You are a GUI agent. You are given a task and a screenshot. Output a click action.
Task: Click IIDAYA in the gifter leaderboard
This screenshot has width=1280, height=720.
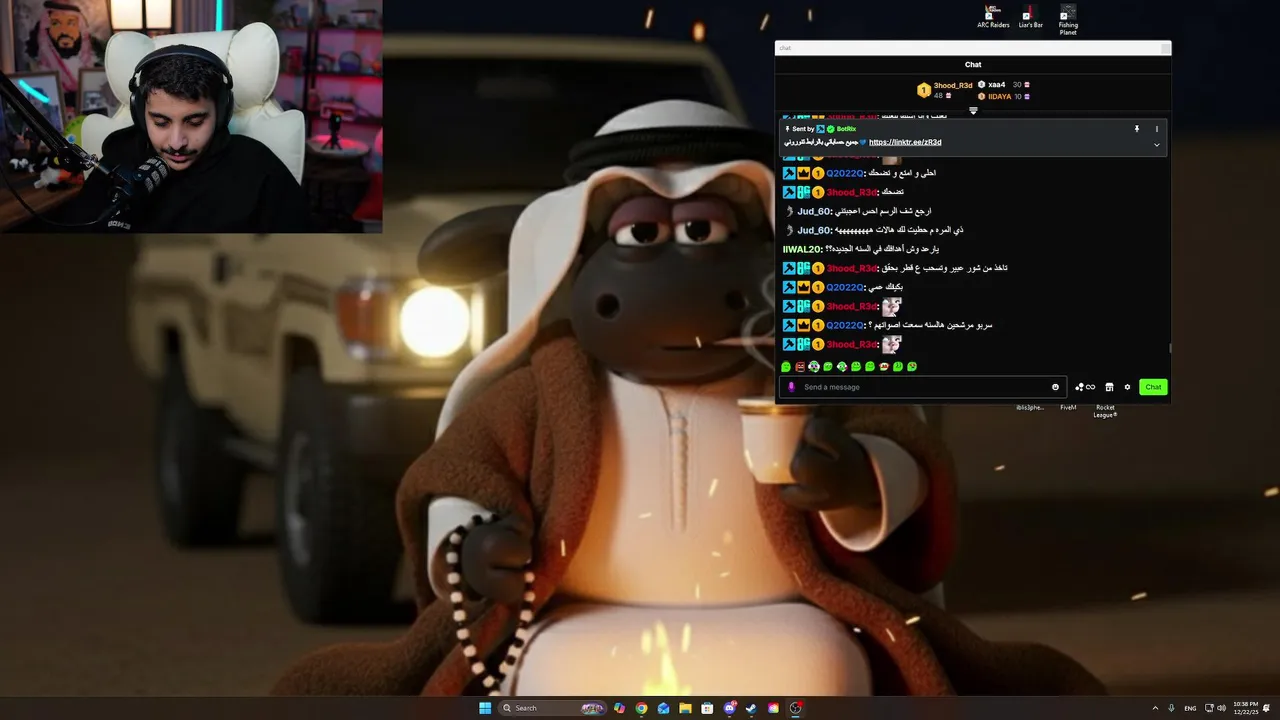pos(1000,97)
